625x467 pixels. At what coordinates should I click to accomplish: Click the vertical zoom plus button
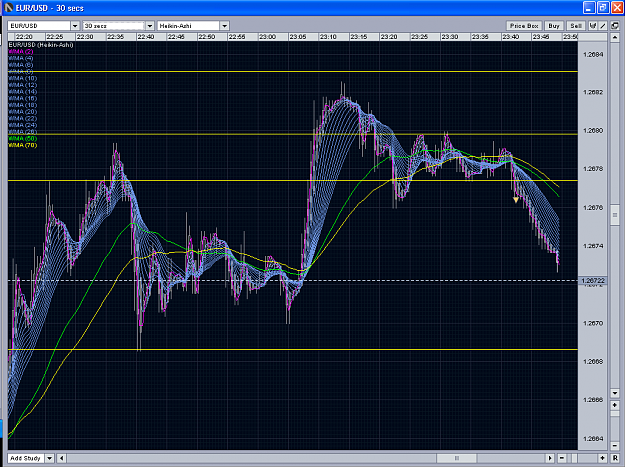(x=614, y=405)
